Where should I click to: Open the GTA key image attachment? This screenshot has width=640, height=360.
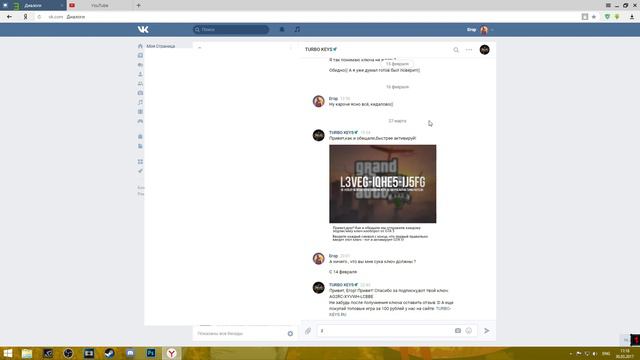click(x=382, y=184)
